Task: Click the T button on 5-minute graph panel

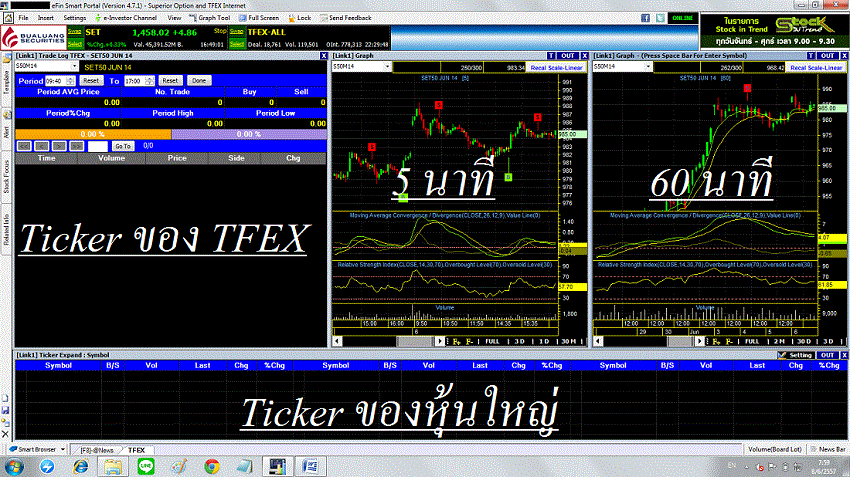Action: tap(551, 56)
